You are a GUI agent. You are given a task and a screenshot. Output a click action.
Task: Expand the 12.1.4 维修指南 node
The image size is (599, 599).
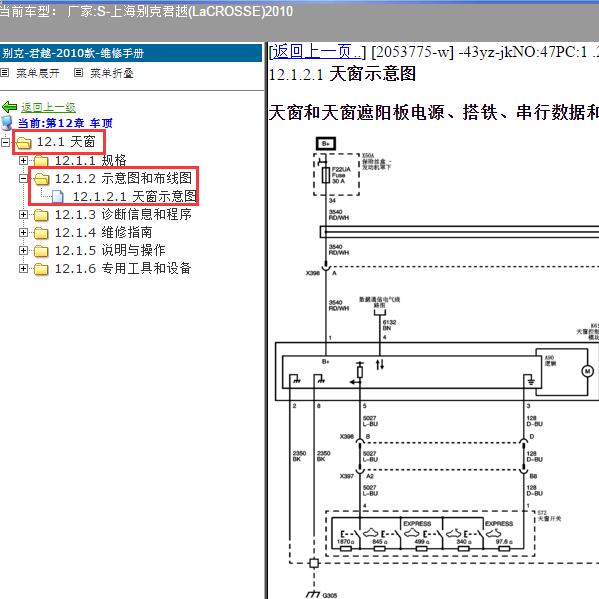(24, 233)
